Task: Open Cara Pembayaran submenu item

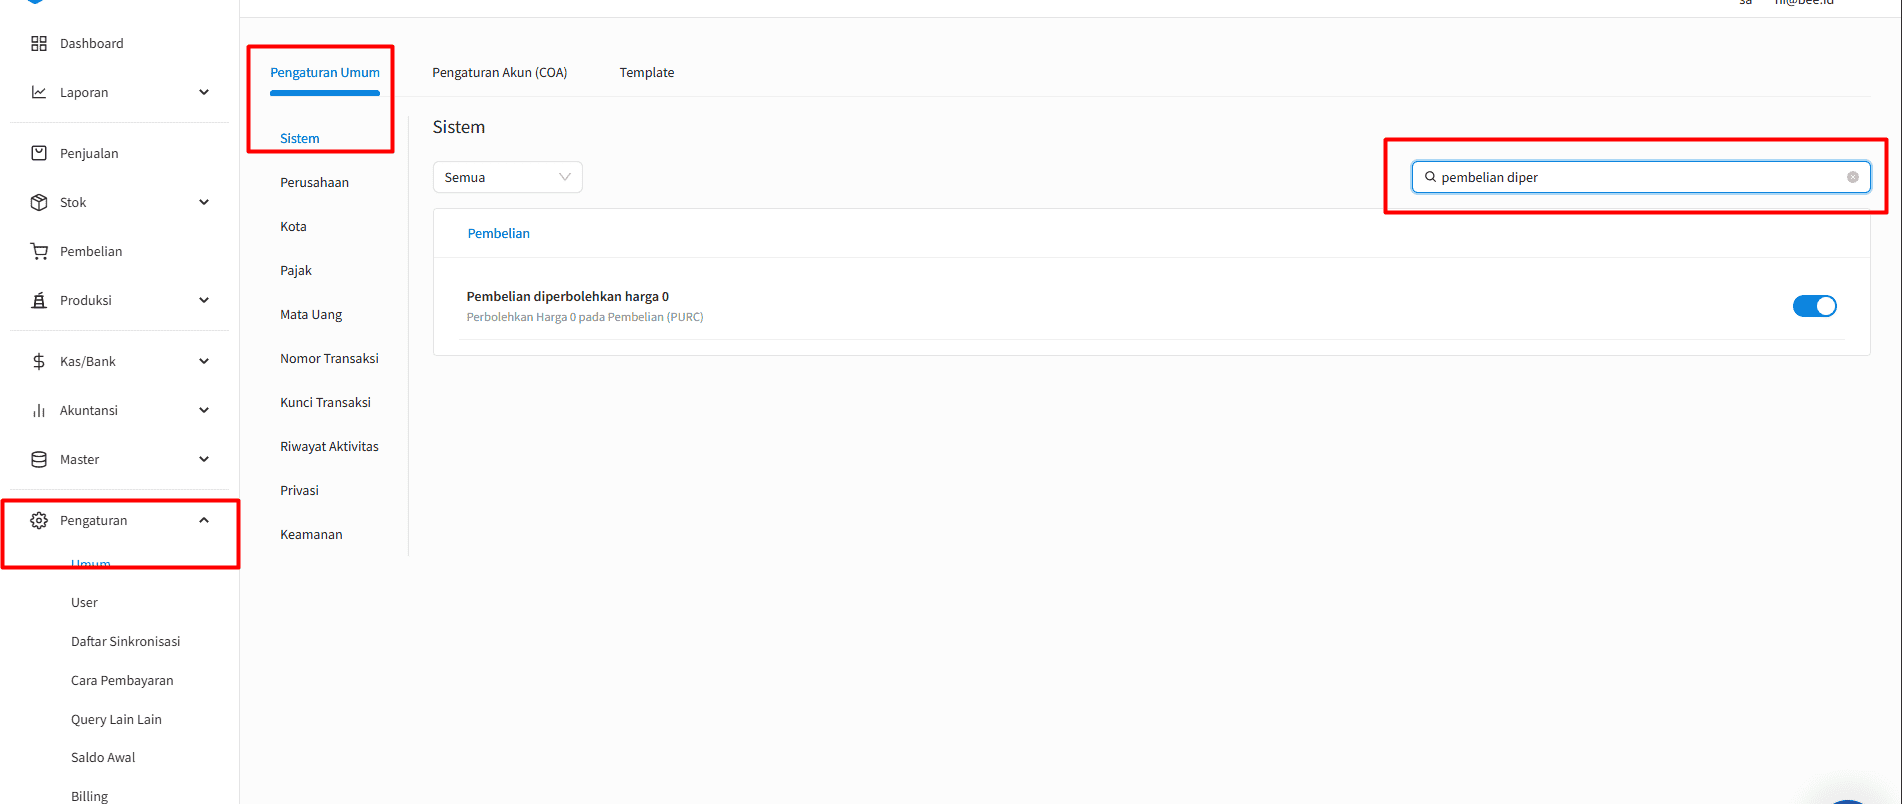Action: [x=122, y=680]
